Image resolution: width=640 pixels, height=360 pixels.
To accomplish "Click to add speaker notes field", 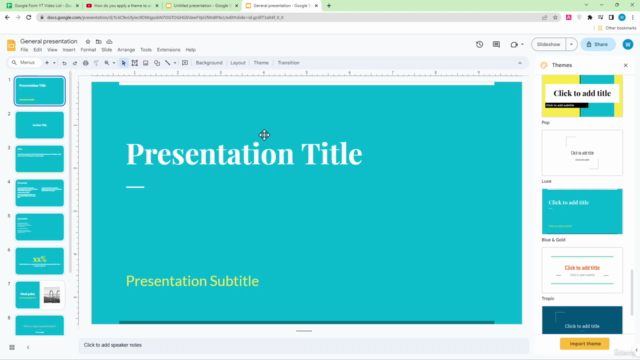I will pos(304,345).
